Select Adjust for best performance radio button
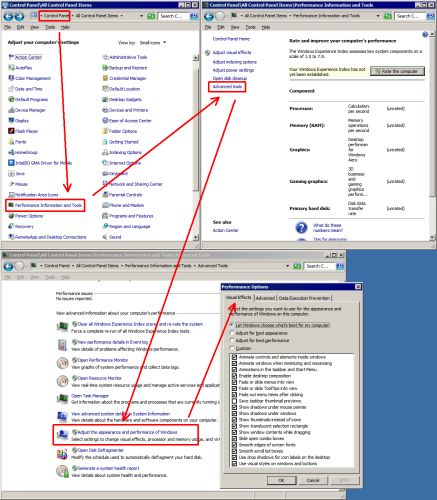The width and height of the screenshot is (437, 500). [x=232, y=340]
